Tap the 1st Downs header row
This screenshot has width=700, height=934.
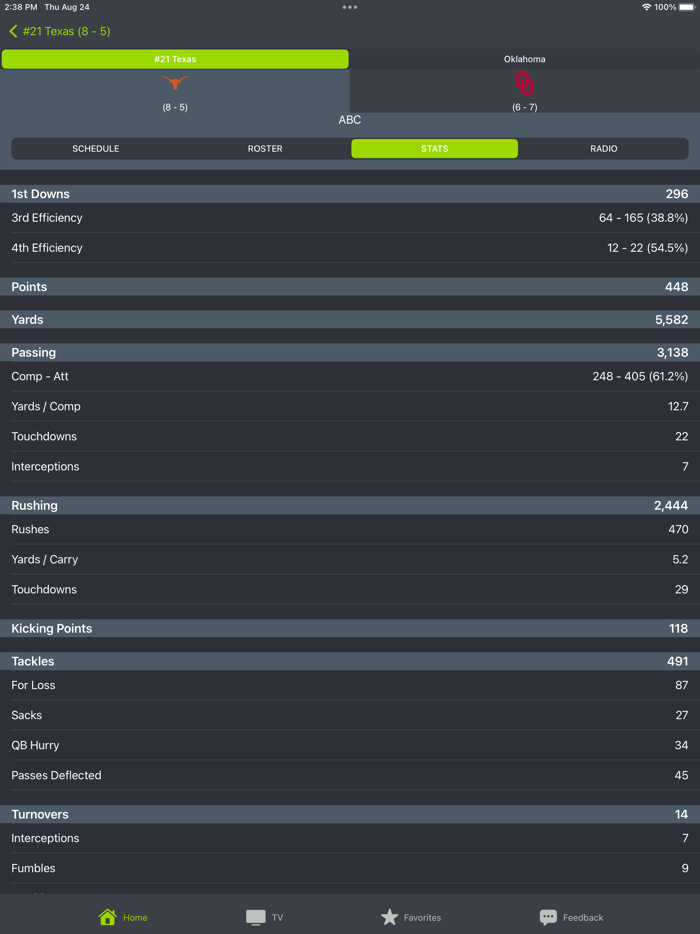350,194
